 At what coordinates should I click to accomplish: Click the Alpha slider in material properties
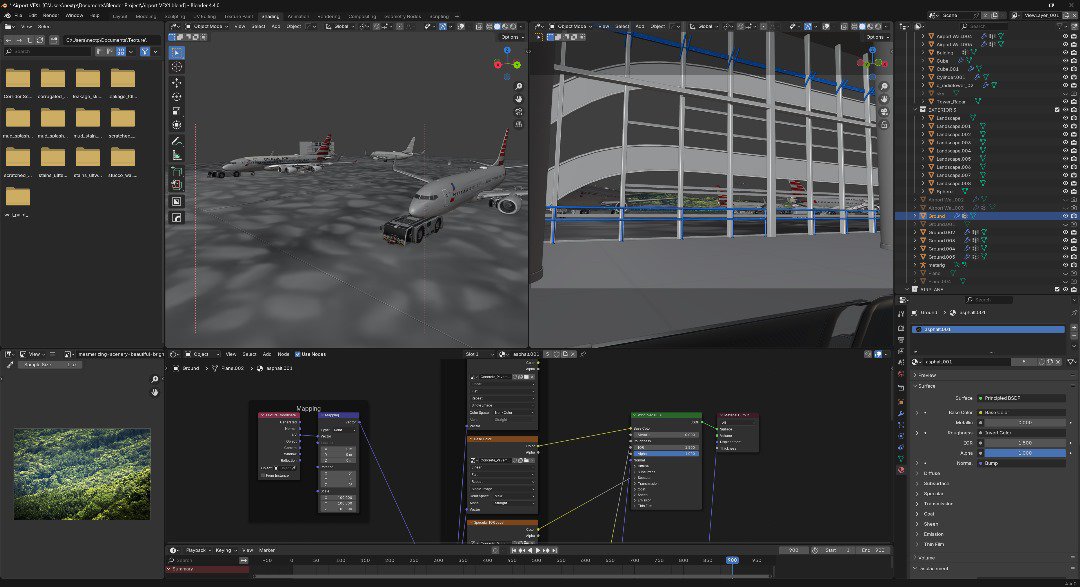click(x=1025, y=453)
